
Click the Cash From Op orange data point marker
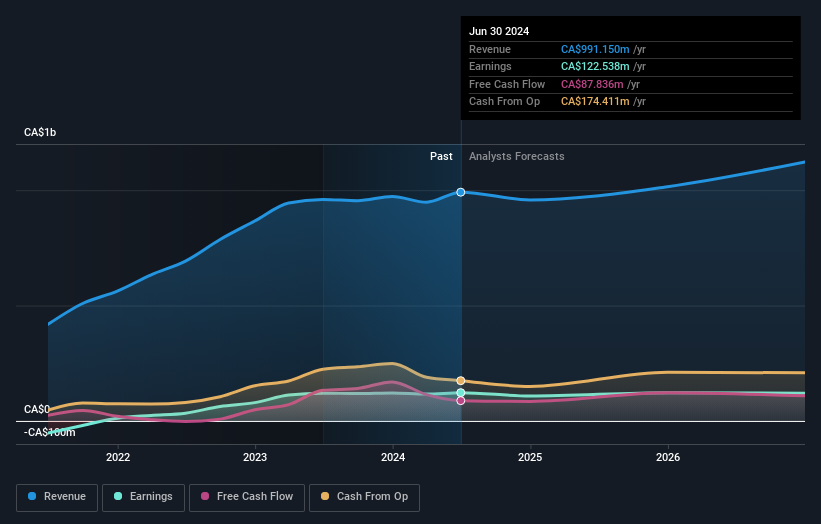pyautogui.click(x=461, y=381)
